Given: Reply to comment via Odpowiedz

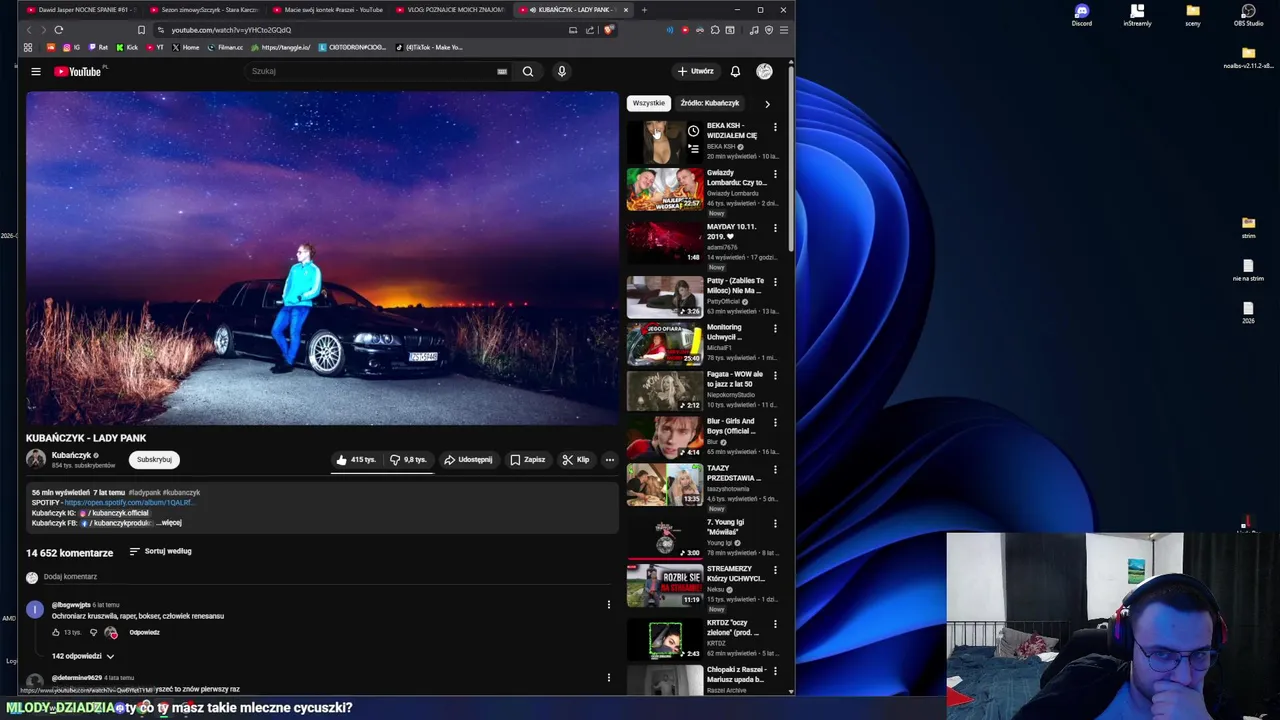Looking at the screenshot, I should click(144, 632).
